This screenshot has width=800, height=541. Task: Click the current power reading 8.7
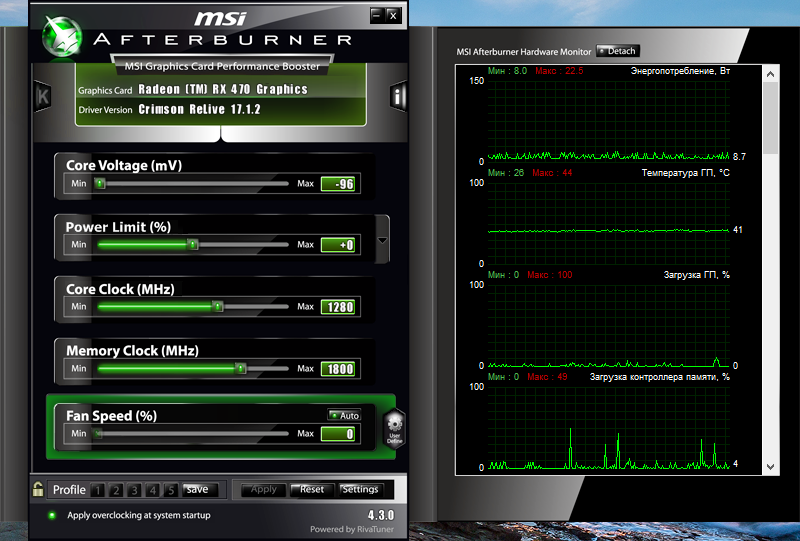[739, 157]
